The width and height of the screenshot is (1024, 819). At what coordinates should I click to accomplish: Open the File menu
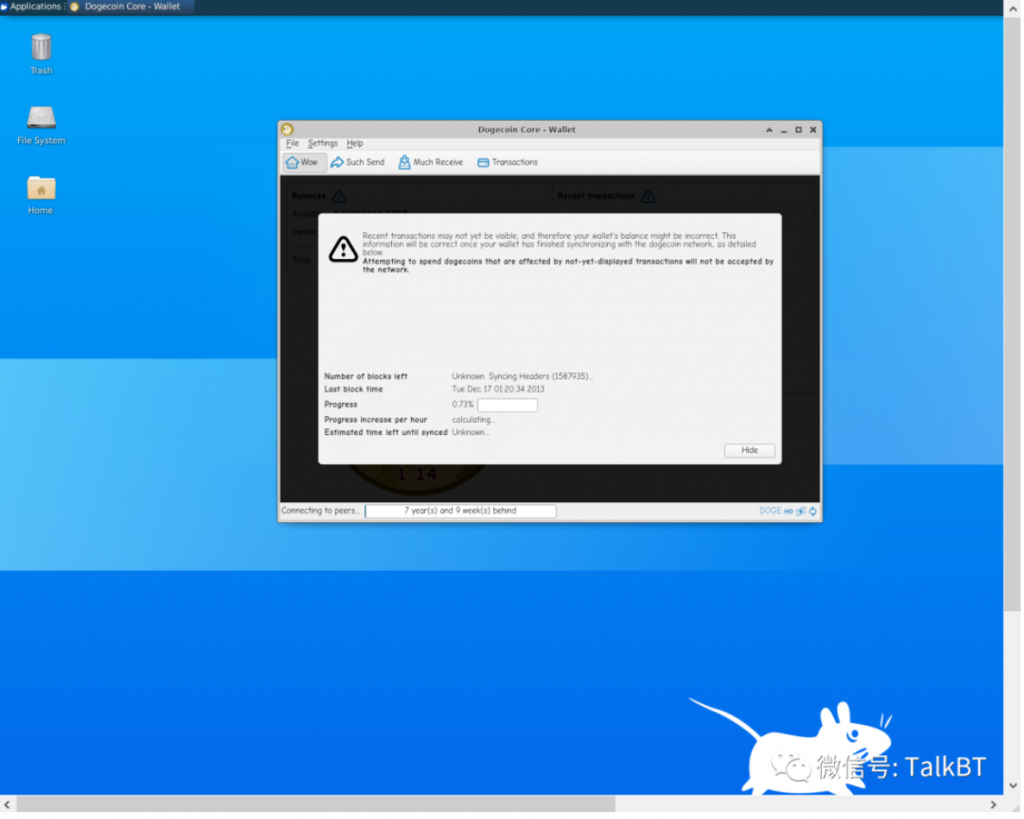(x=293, y=144)
